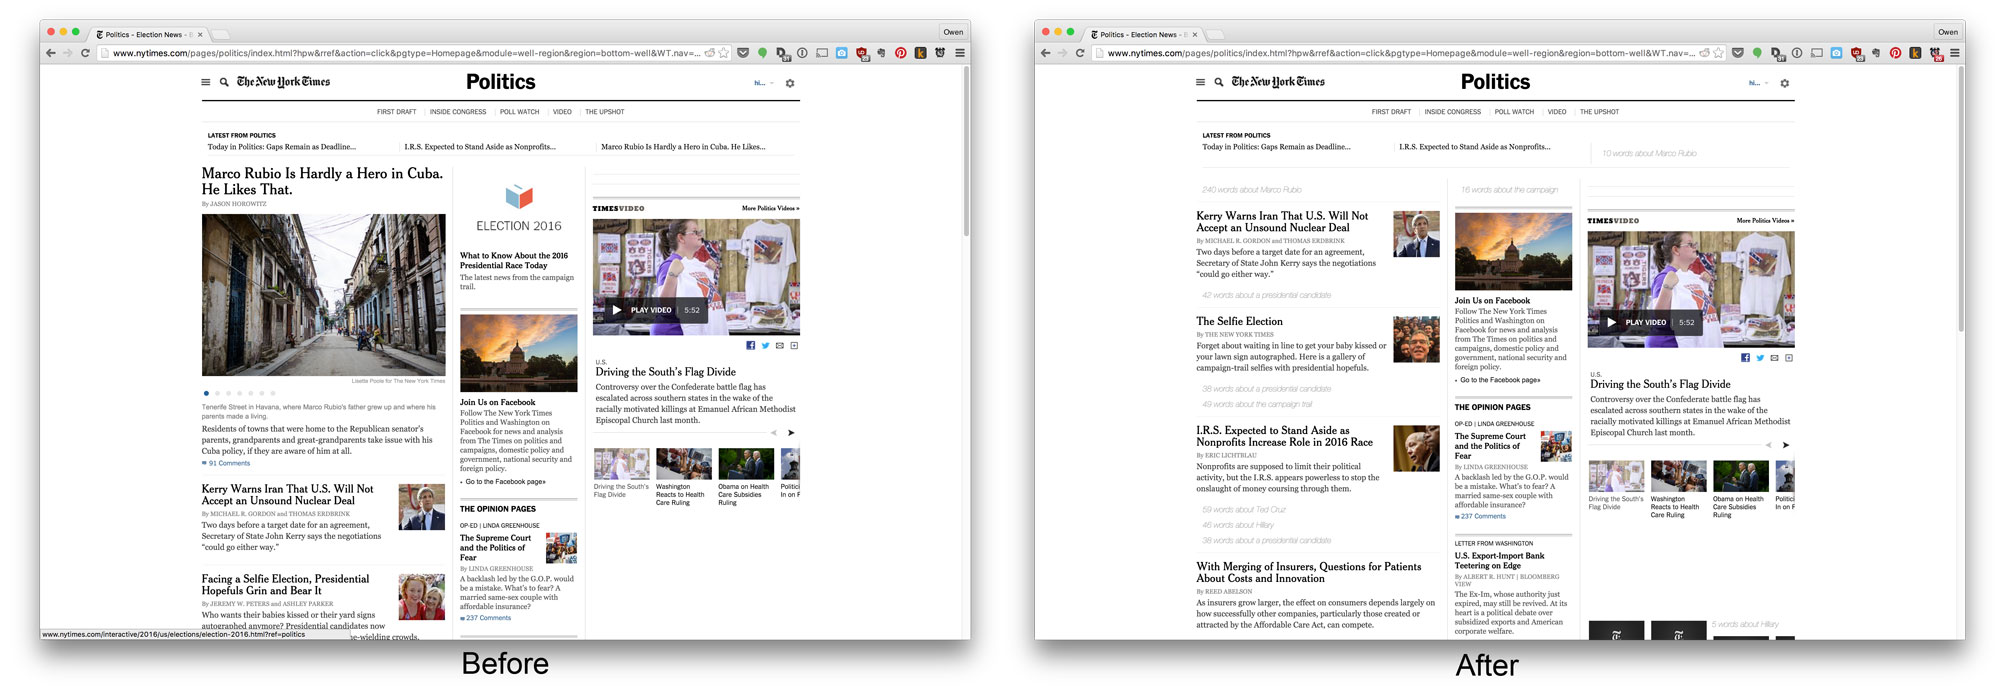Select the active slideshow dot in Before window
The height and width of the screenshot is (689, 2000).
pyautogui.click(x=206, y=393)
